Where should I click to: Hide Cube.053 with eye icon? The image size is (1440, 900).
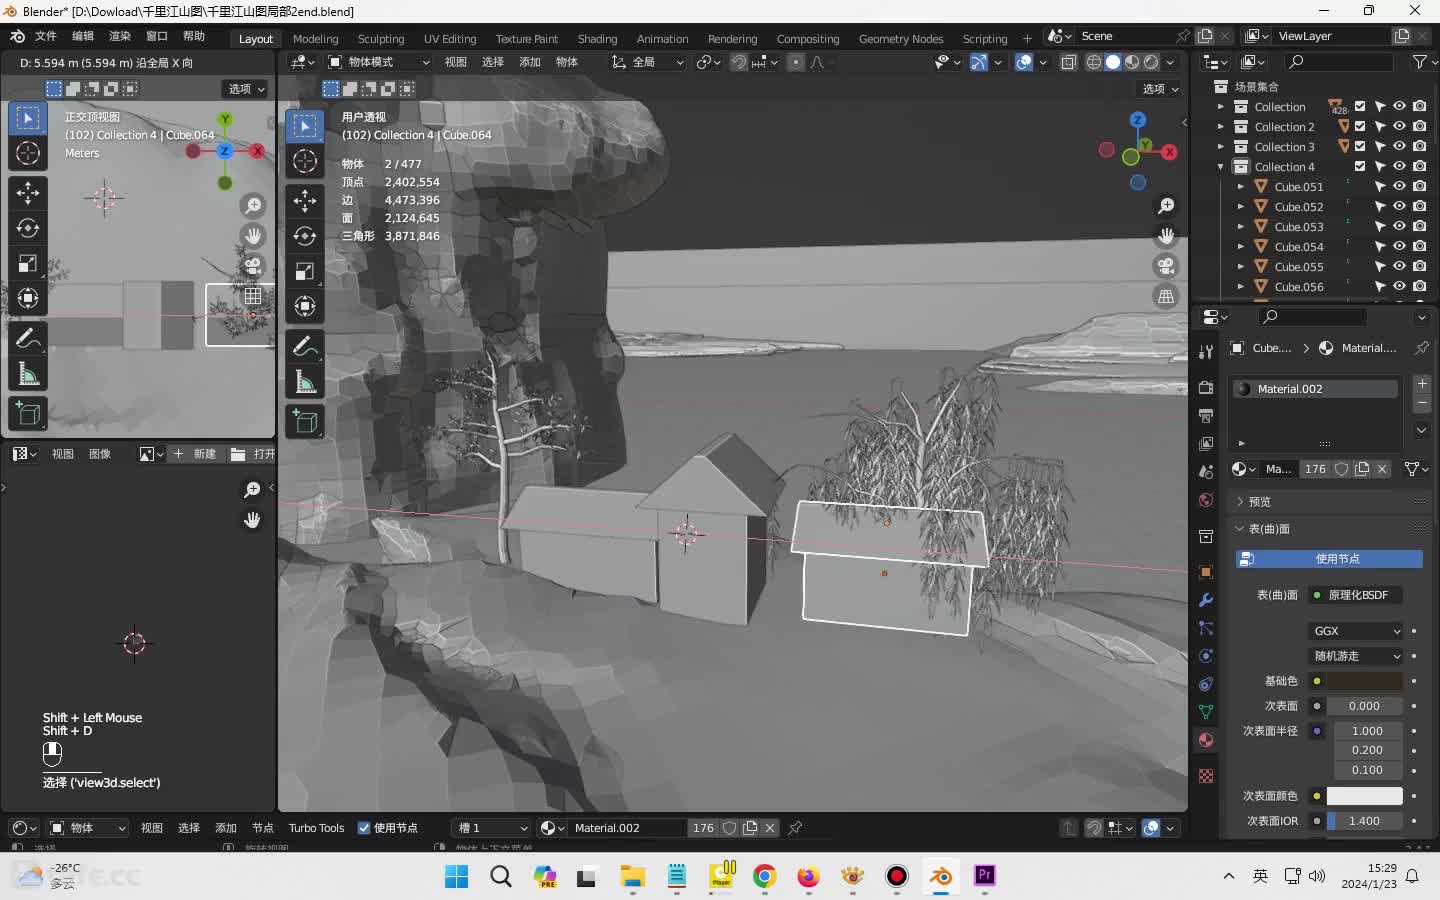[1399, 226]
